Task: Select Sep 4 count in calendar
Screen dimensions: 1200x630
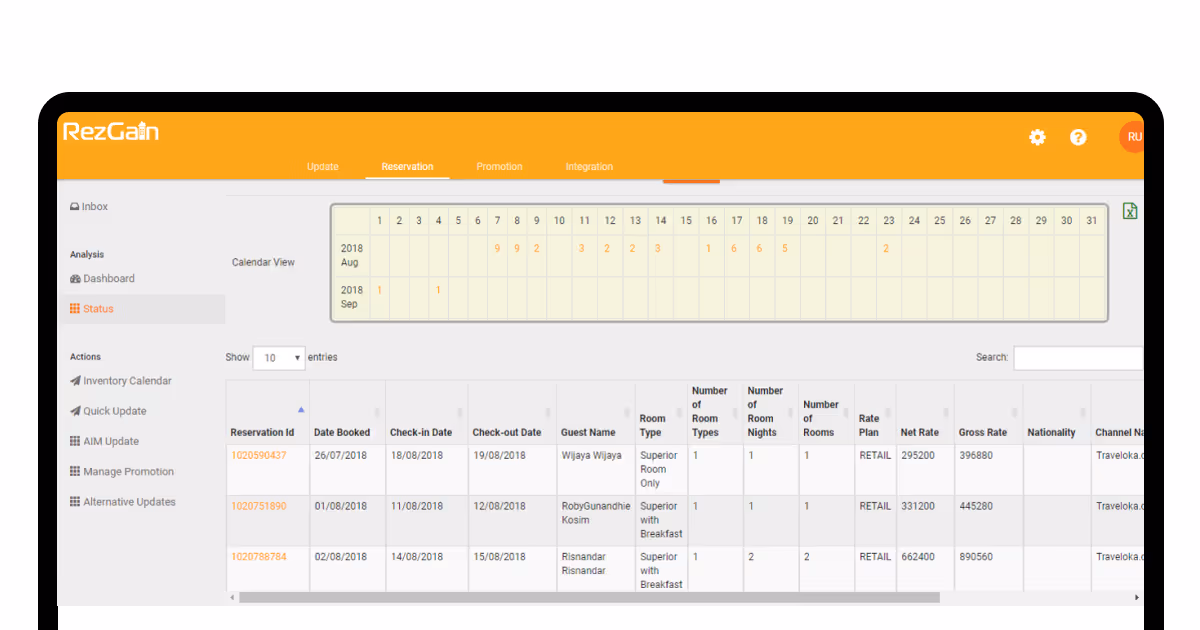Action: [x=438, y=290]
